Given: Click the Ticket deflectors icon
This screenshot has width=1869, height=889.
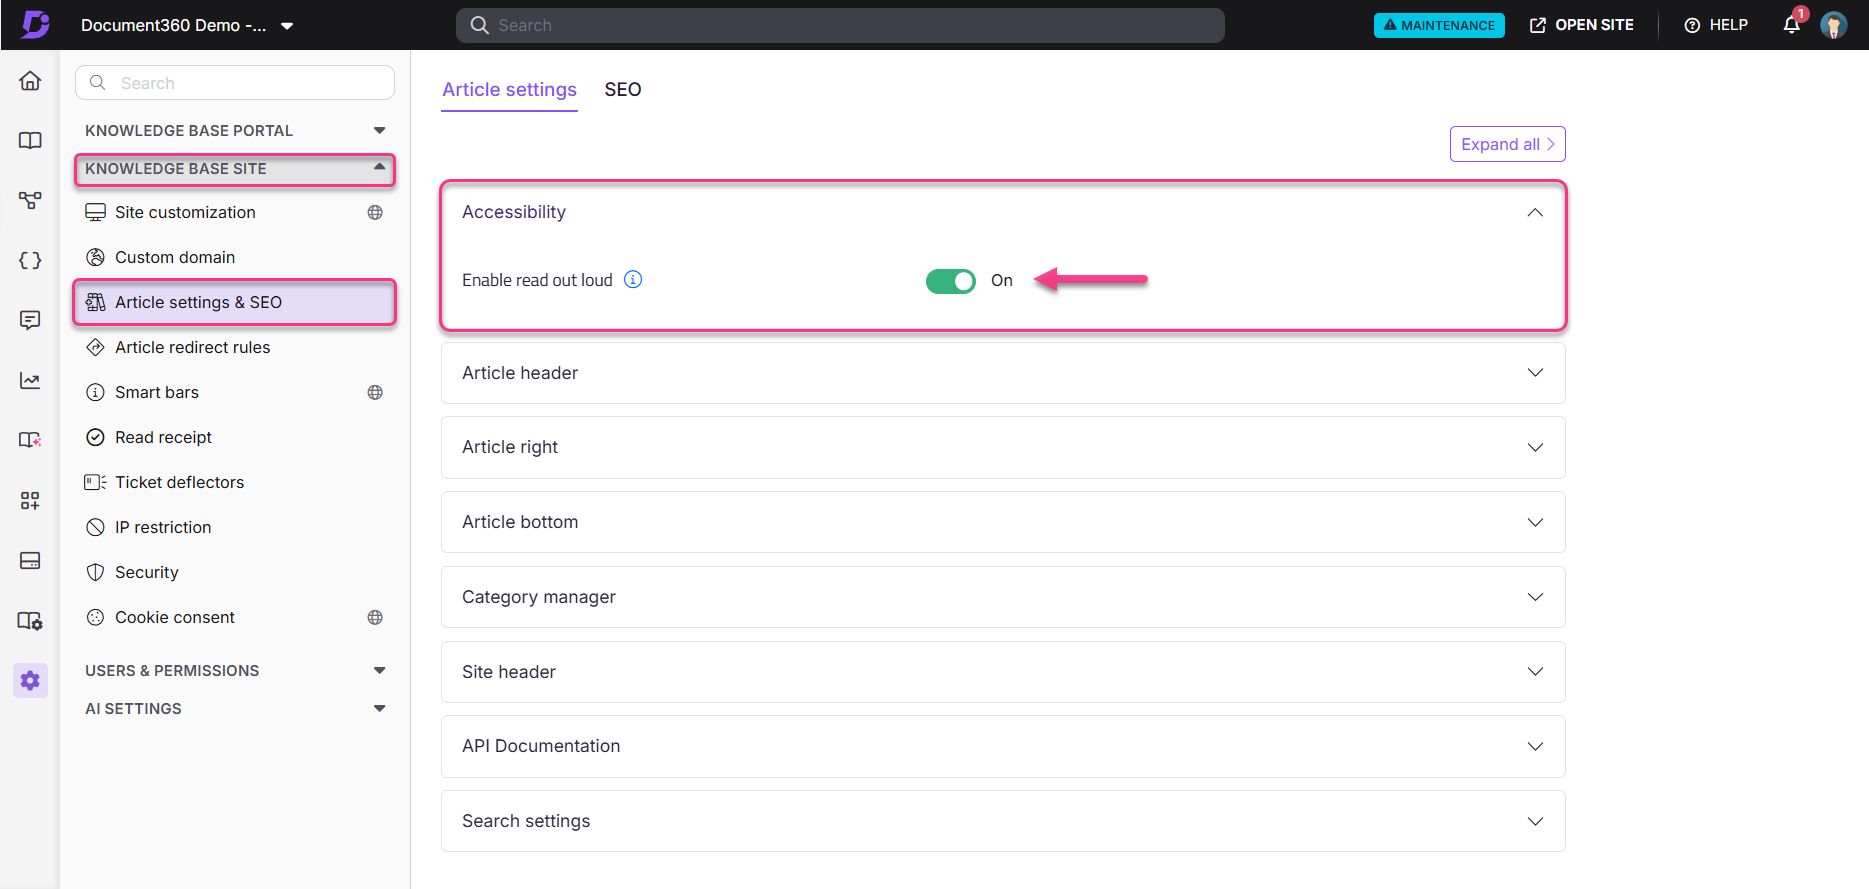Looking at the screenshot, I should click(95, 482).
